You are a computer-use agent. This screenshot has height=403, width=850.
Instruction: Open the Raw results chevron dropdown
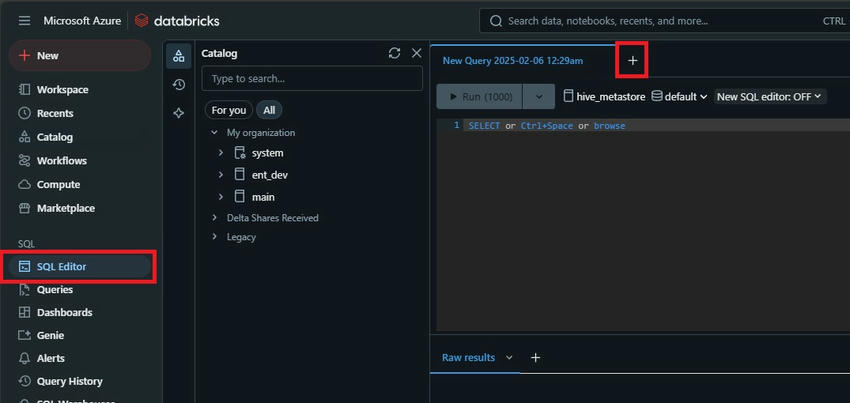pos(509,357)
